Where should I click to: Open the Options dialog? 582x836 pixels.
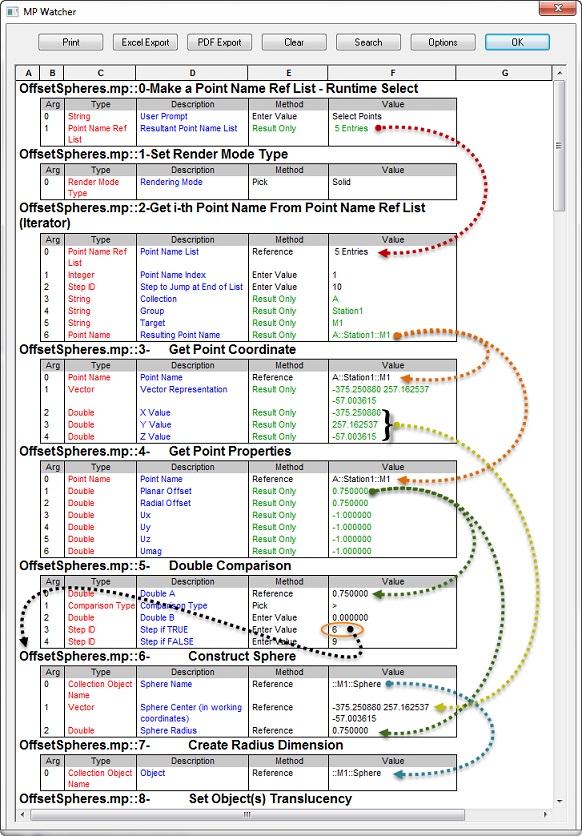coord(443,42)
